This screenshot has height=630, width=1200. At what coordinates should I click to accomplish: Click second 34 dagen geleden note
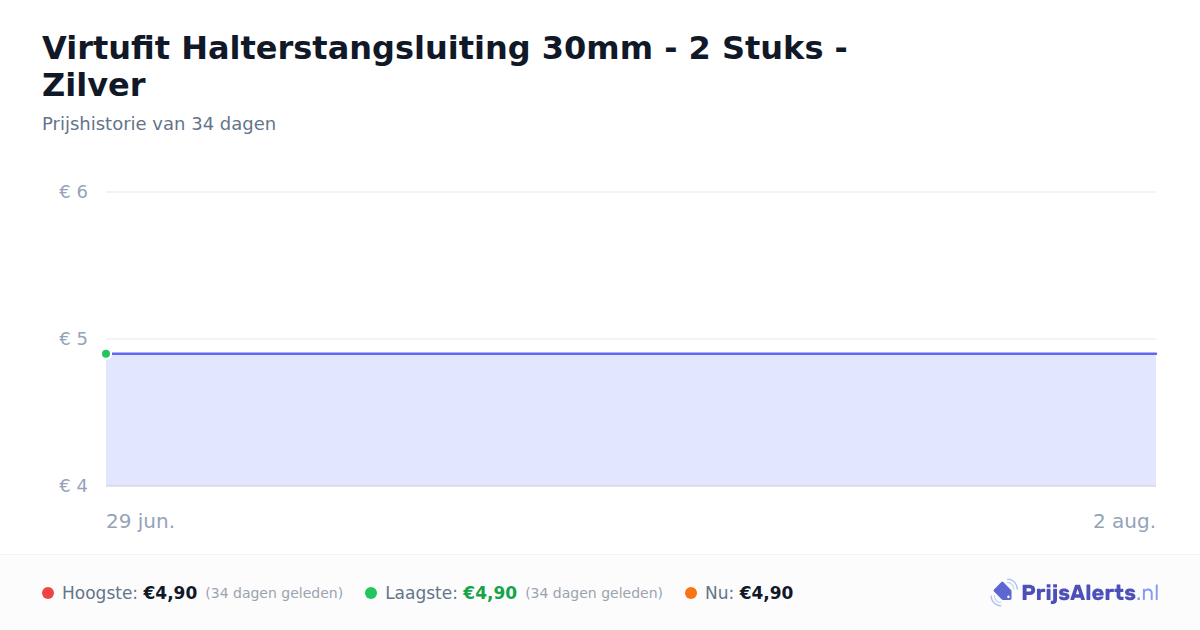pos(594,593)
